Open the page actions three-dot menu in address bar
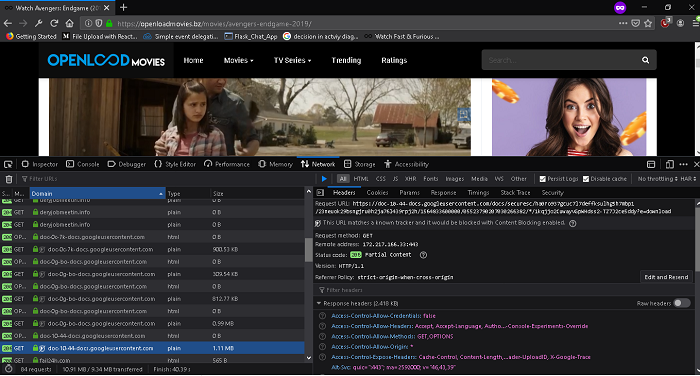This screenshot has height=376, width=700. coord(623,23)
